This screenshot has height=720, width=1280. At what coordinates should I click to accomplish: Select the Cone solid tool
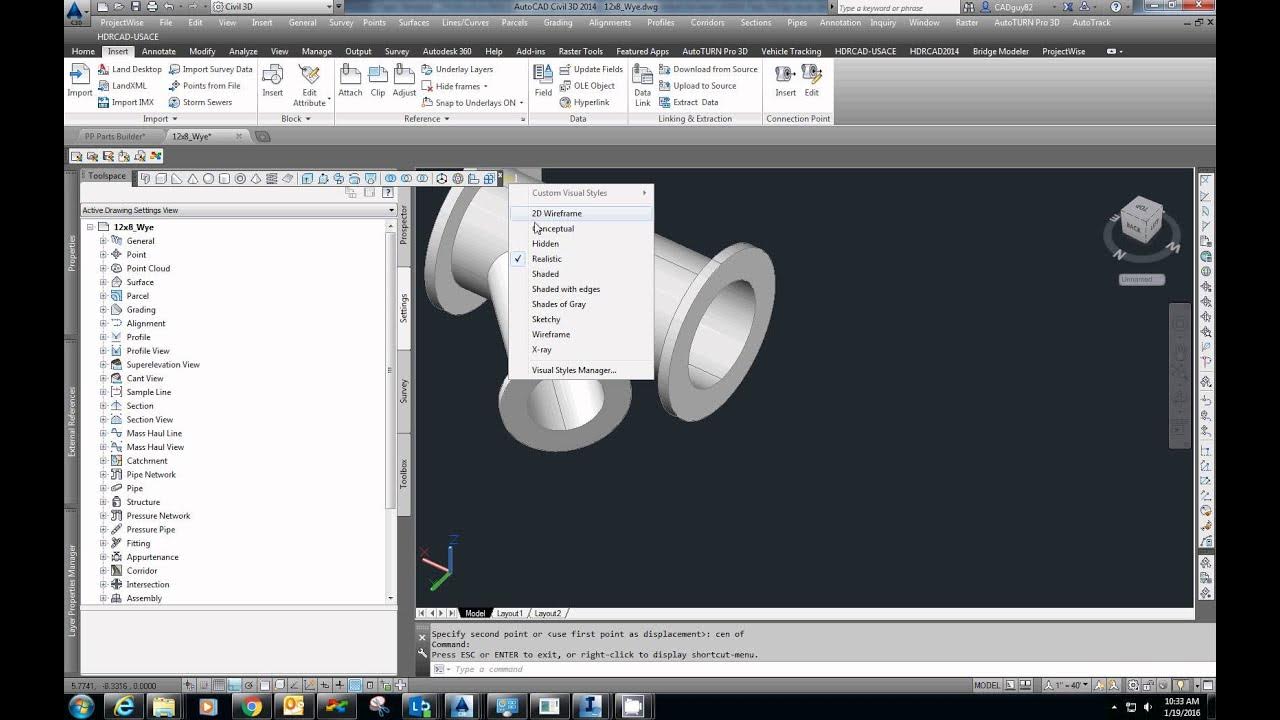pos(192,179)
